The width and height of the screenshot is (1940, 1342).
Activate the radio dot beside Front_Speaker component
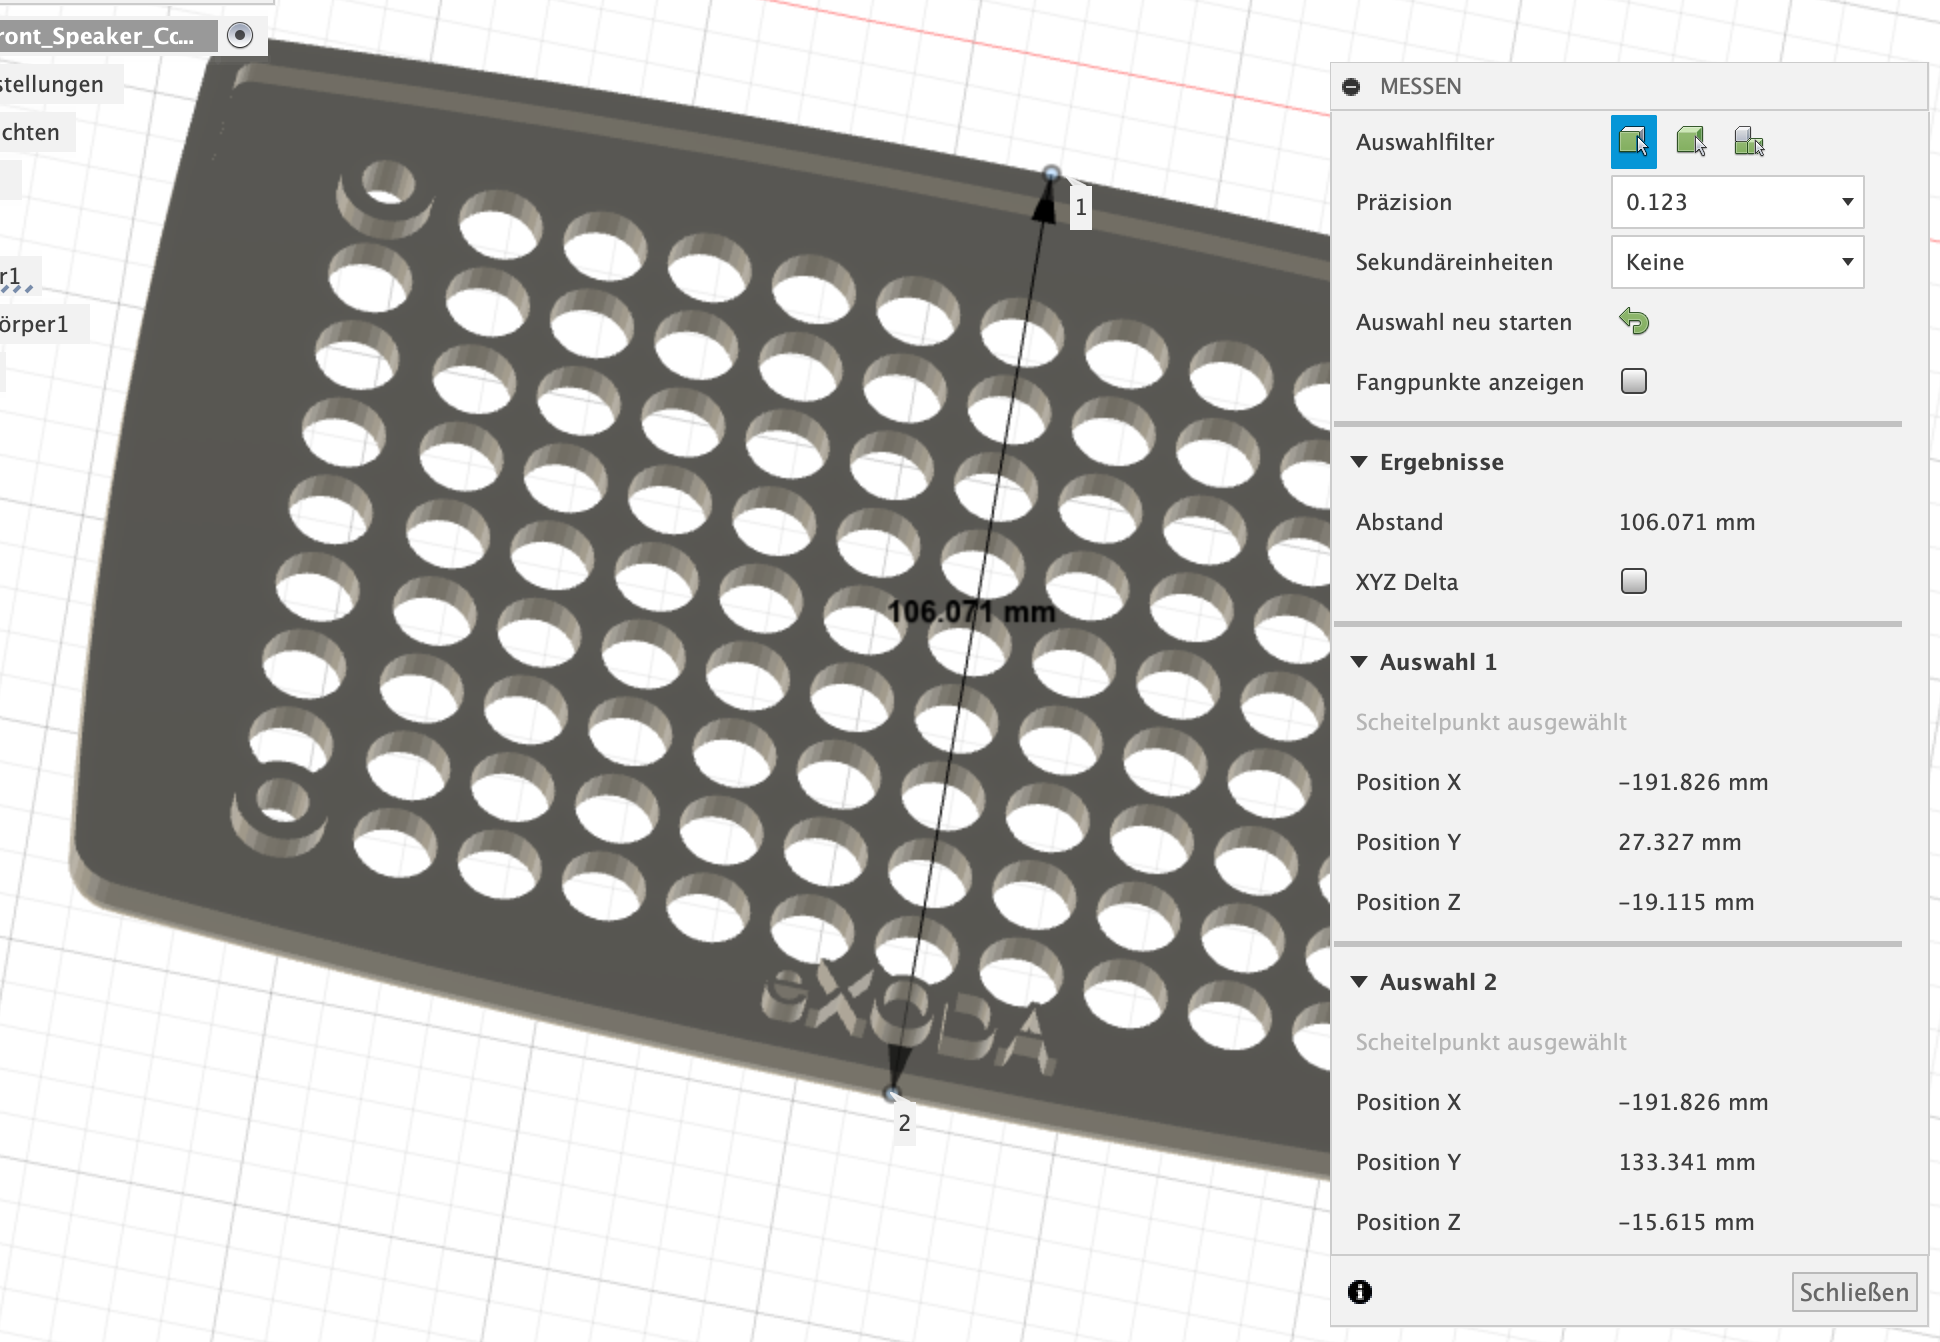[240, 35]
